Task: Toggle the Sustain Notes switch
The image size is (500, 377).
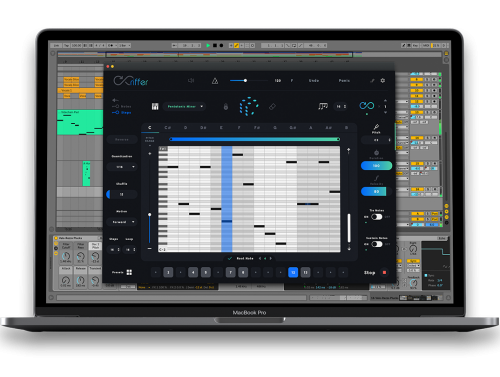Action: coord(376,244)
